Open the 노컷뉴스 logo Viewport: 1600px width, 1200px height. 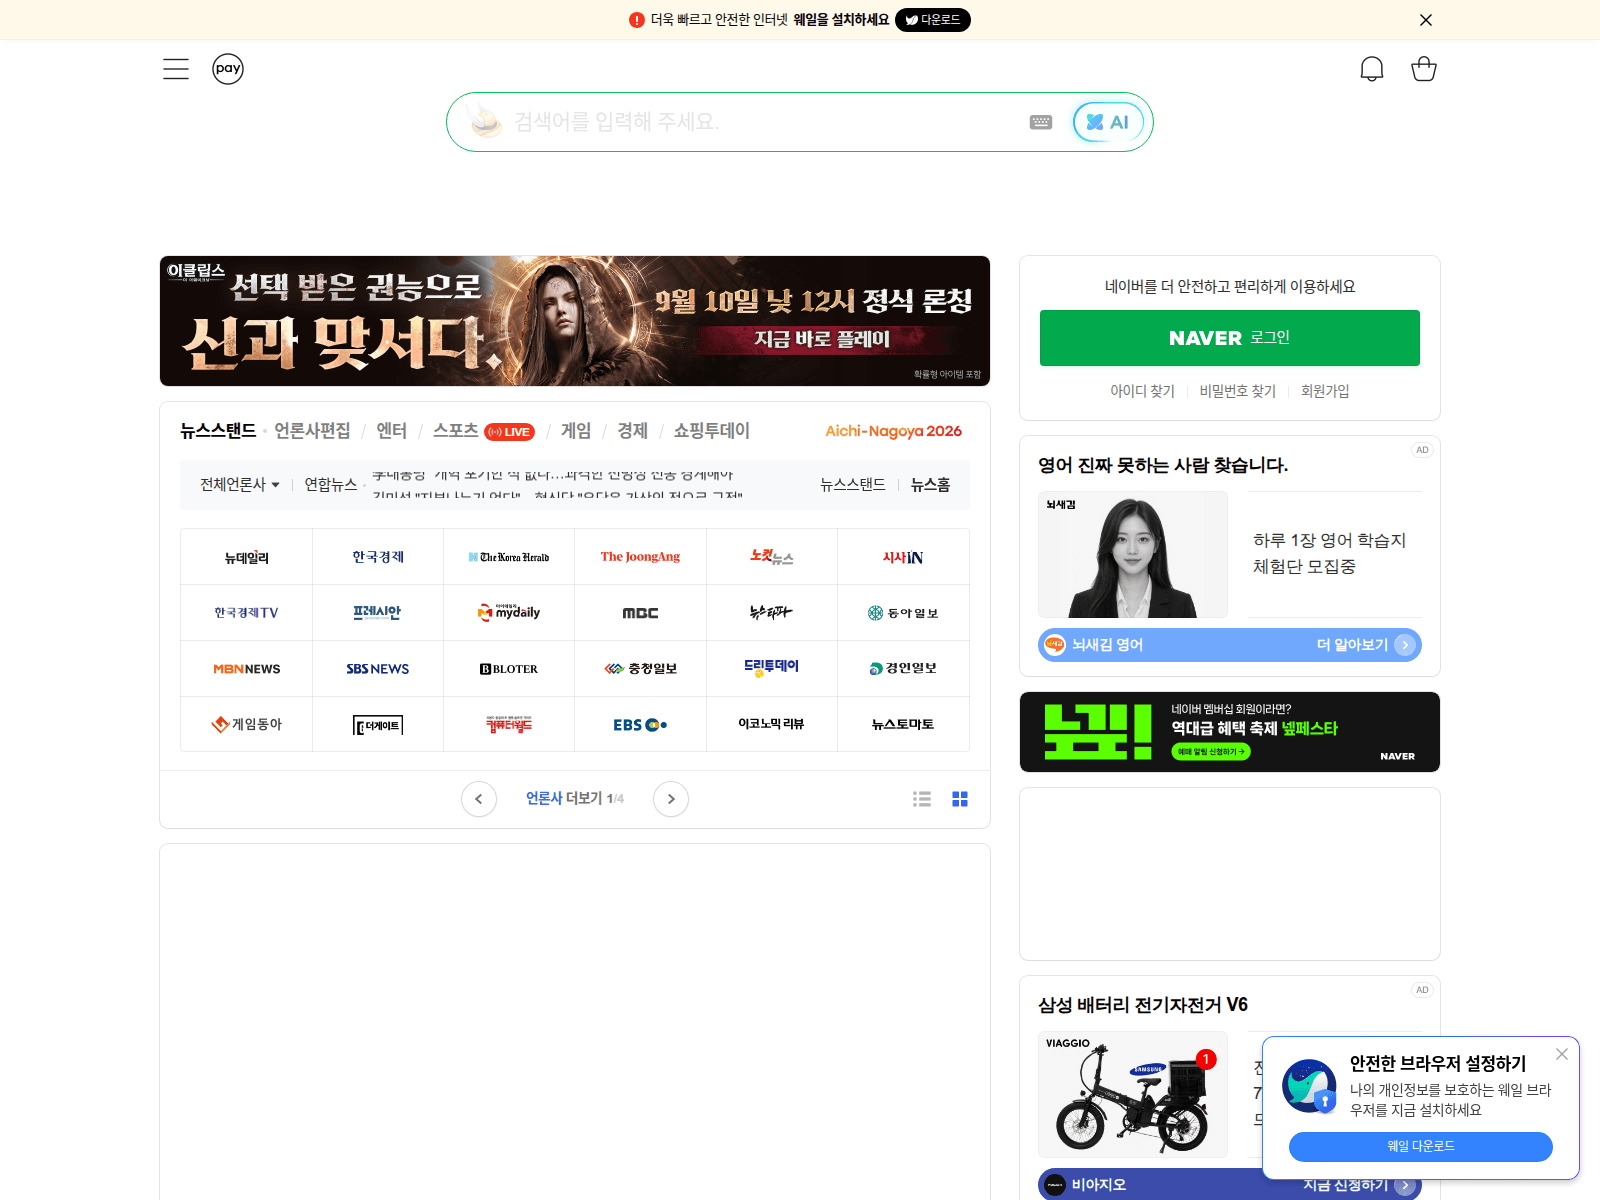[x=772, y=557]
